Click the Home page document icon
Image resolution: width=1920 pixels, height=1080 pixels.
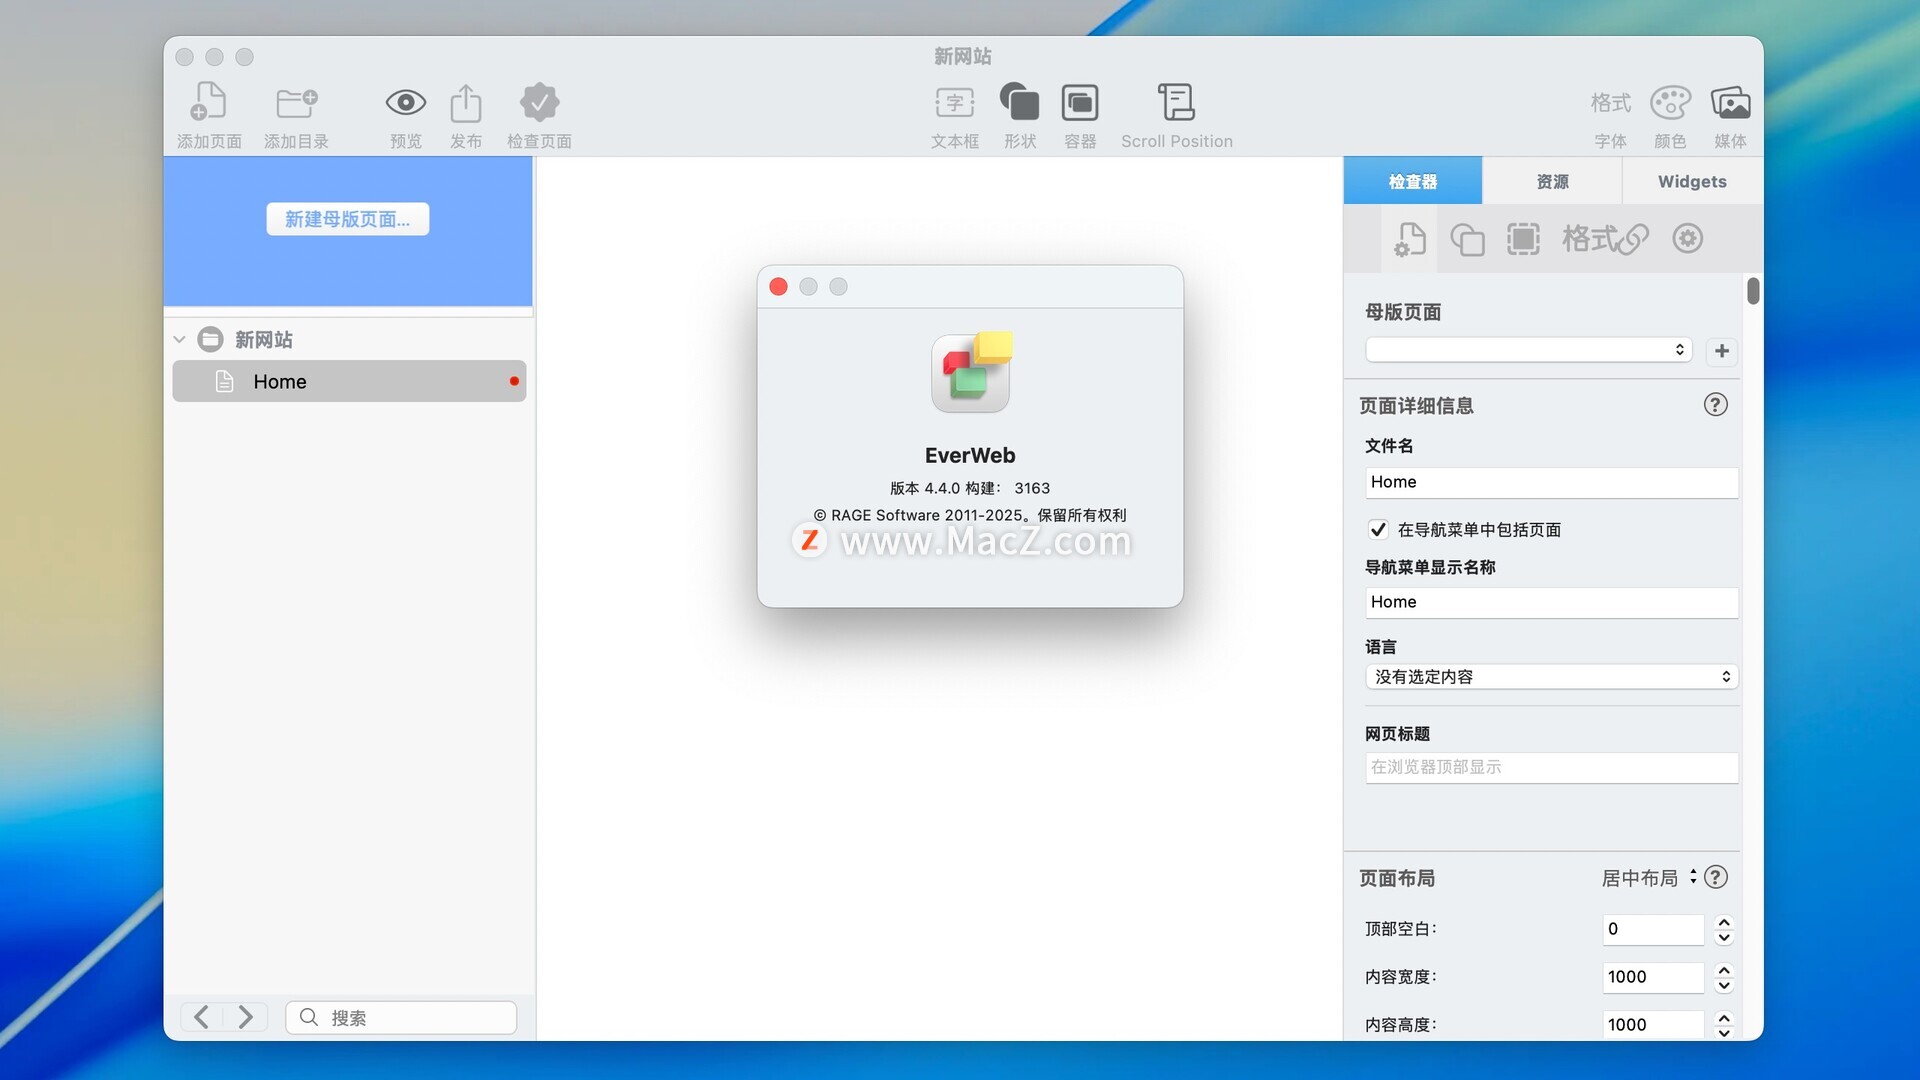[225, 382]
